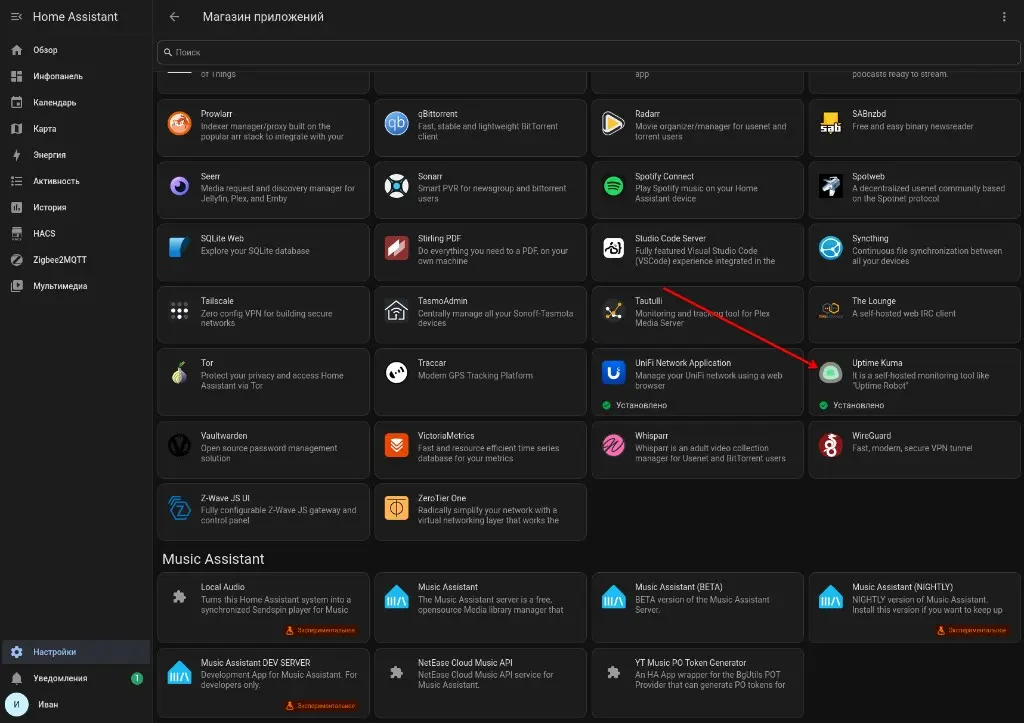Click the VictoriaMetrics app icon
Image resolution: width=1024 pixels, height=723 pixels.
coord(396,445)
